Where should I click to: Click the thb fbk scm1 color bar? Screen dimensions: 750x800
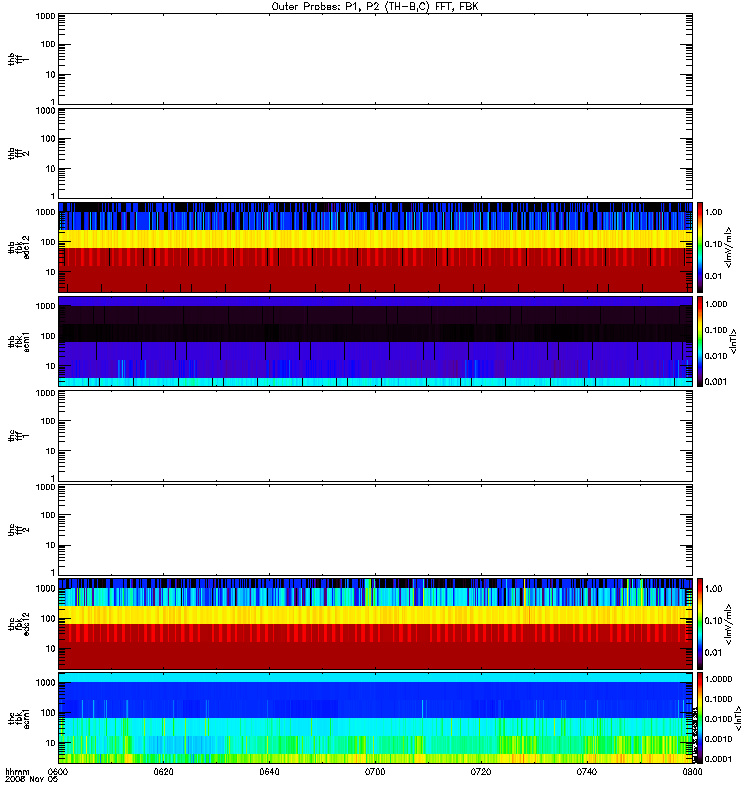click(x=700, y=341)
